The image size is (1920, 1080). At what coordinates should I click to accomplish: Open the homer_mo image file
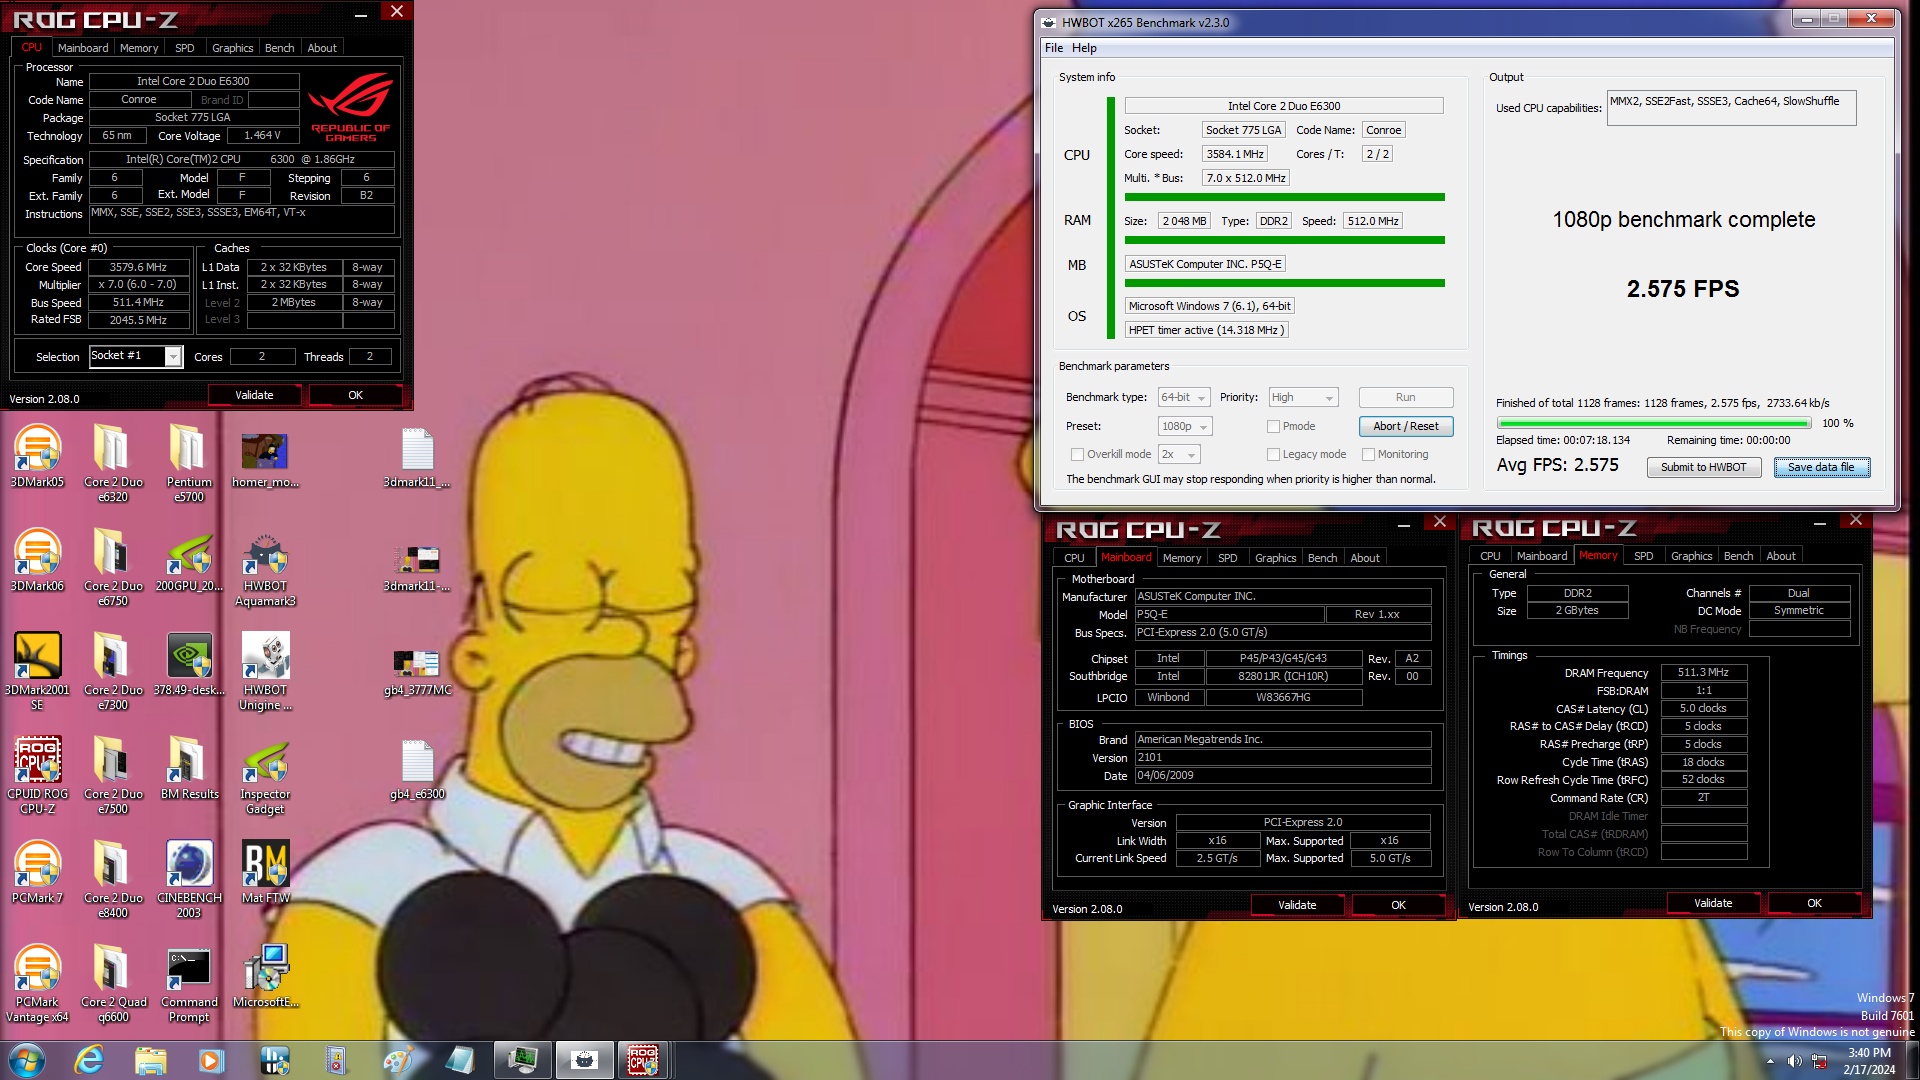265,457
